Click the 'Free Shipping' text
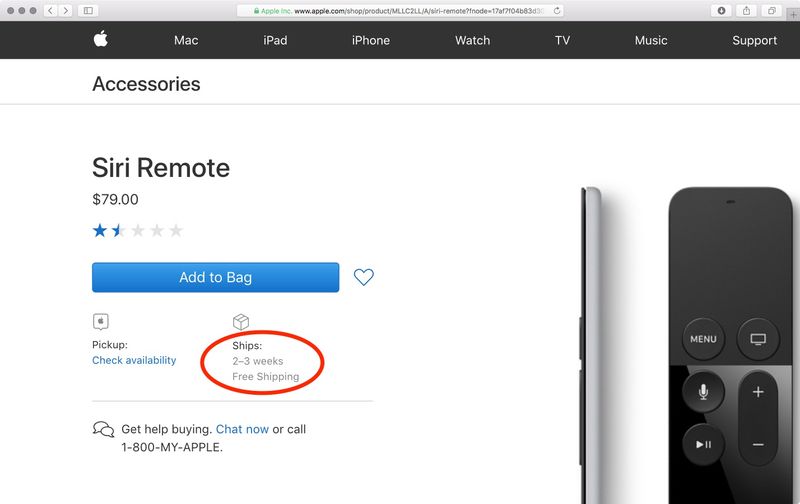Viewport: 800px width, 504px height. [x=266, y=376]
